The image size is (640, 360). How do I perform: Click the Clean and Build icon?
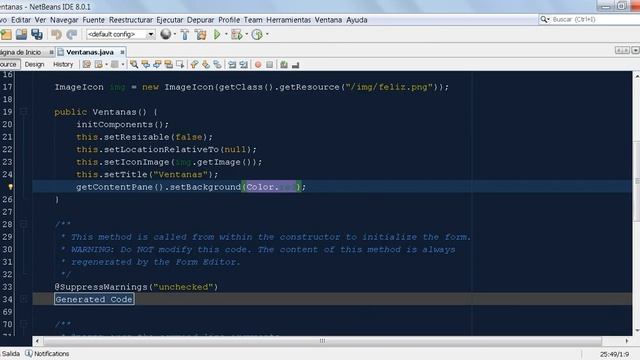pyautogui.click(x=201, y=35)
